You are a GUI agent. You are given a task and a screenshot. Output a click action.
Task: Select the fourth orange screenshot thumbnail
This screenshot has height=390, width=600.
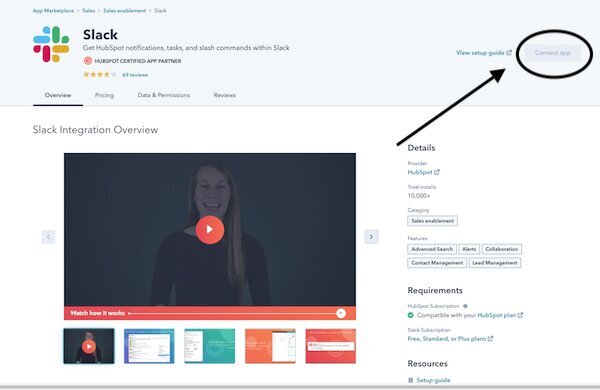click(270, 346)
